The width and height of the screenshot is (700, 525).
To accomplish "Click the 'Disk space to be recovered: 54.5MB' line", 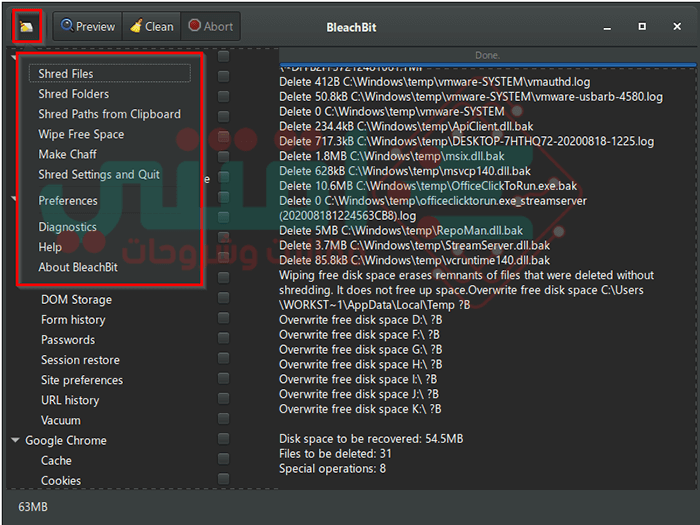I will [371, 439].
